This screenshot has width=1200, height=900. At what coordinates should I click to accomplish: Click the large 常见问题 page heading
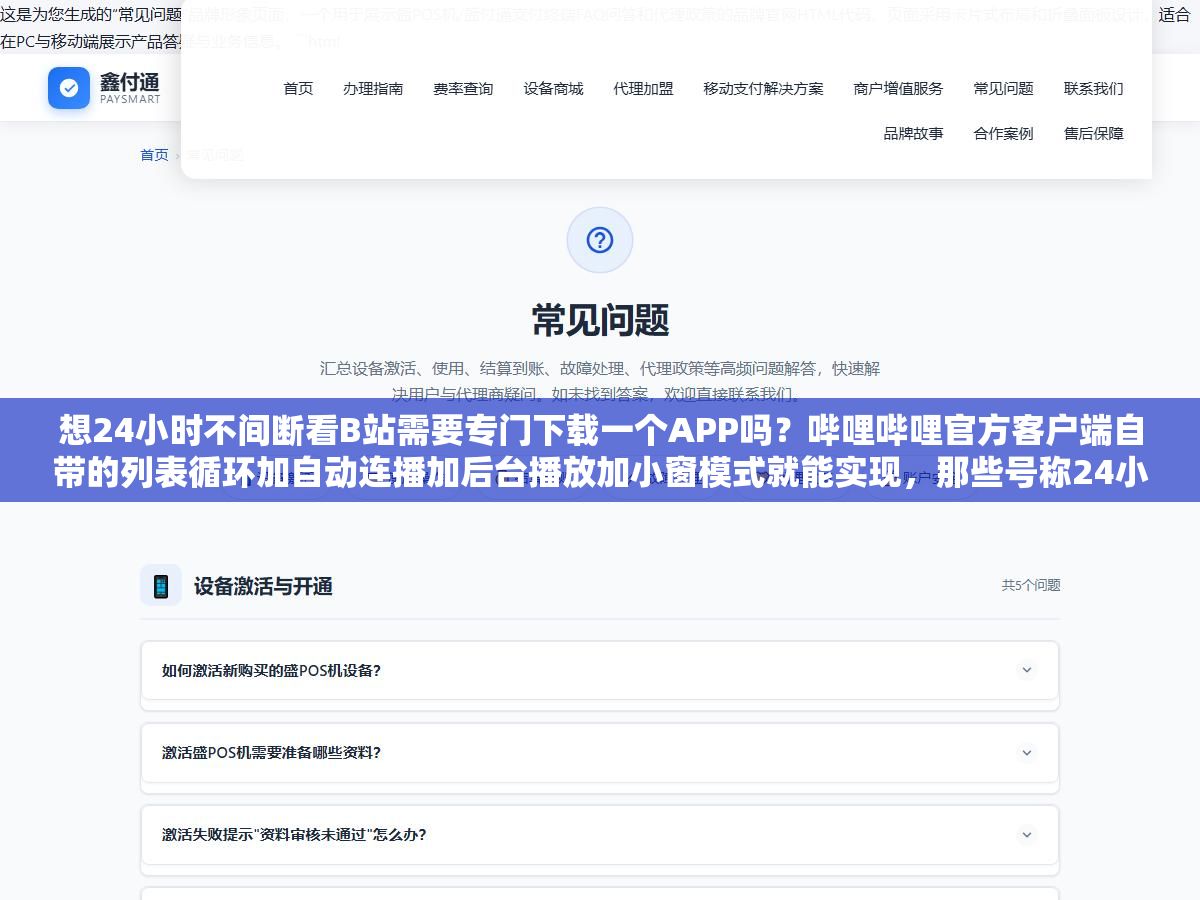coord(600,320)
